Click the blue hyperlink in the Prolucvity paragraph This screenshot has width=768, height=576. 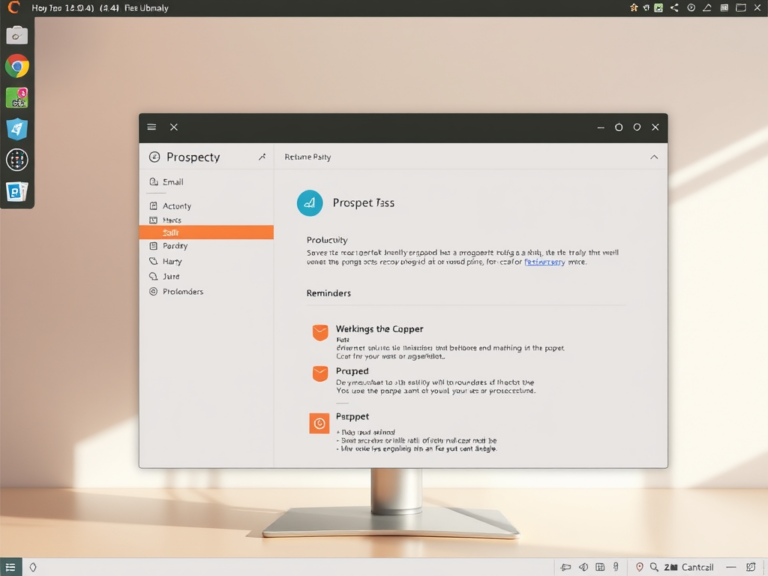544,262
